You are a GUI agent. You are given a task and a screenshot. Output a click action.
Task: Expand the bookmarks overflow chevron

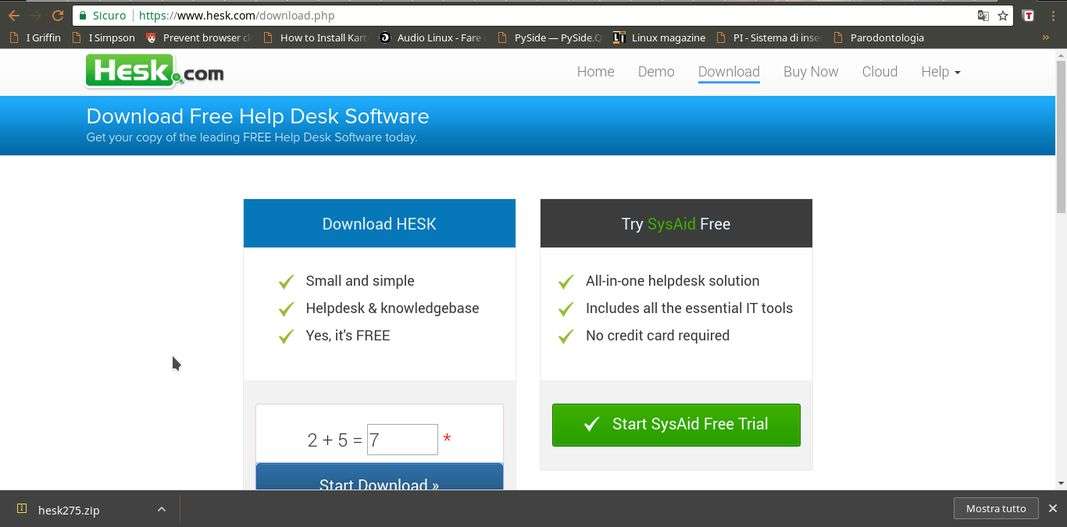click(x=1046, y=38)
